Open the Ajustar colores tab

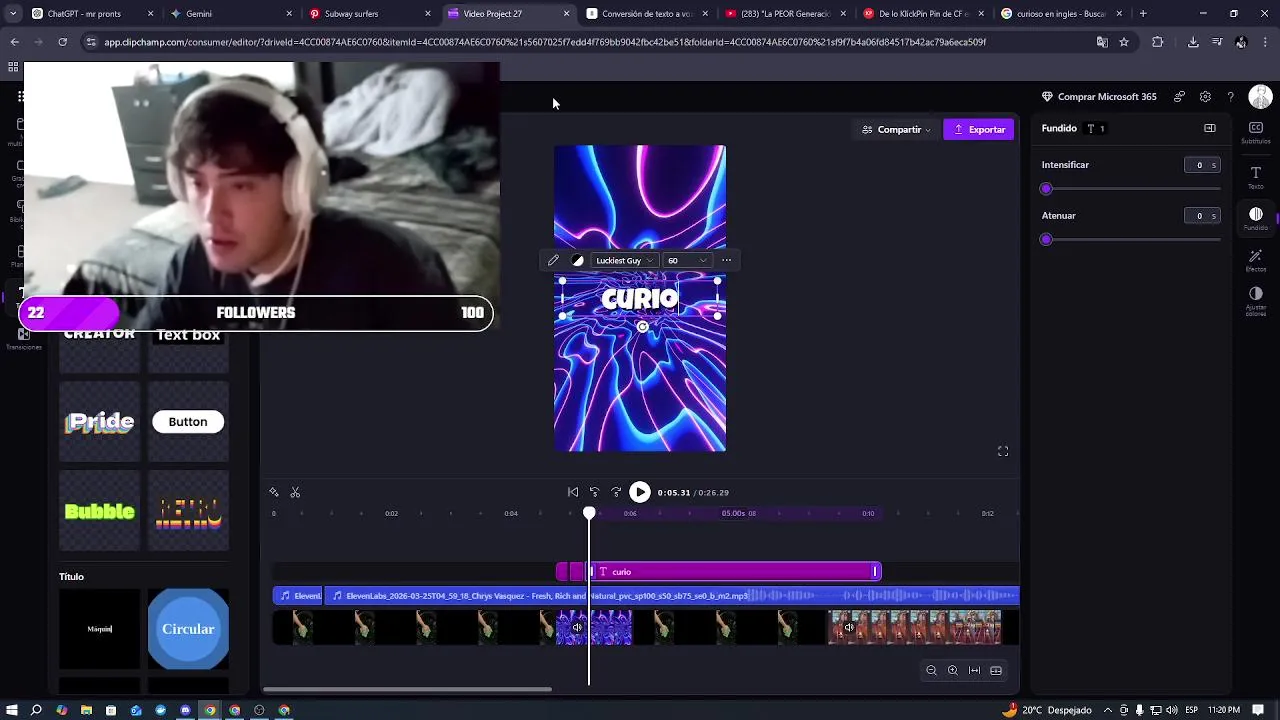pyautogui.click(x=1256, y=300)
